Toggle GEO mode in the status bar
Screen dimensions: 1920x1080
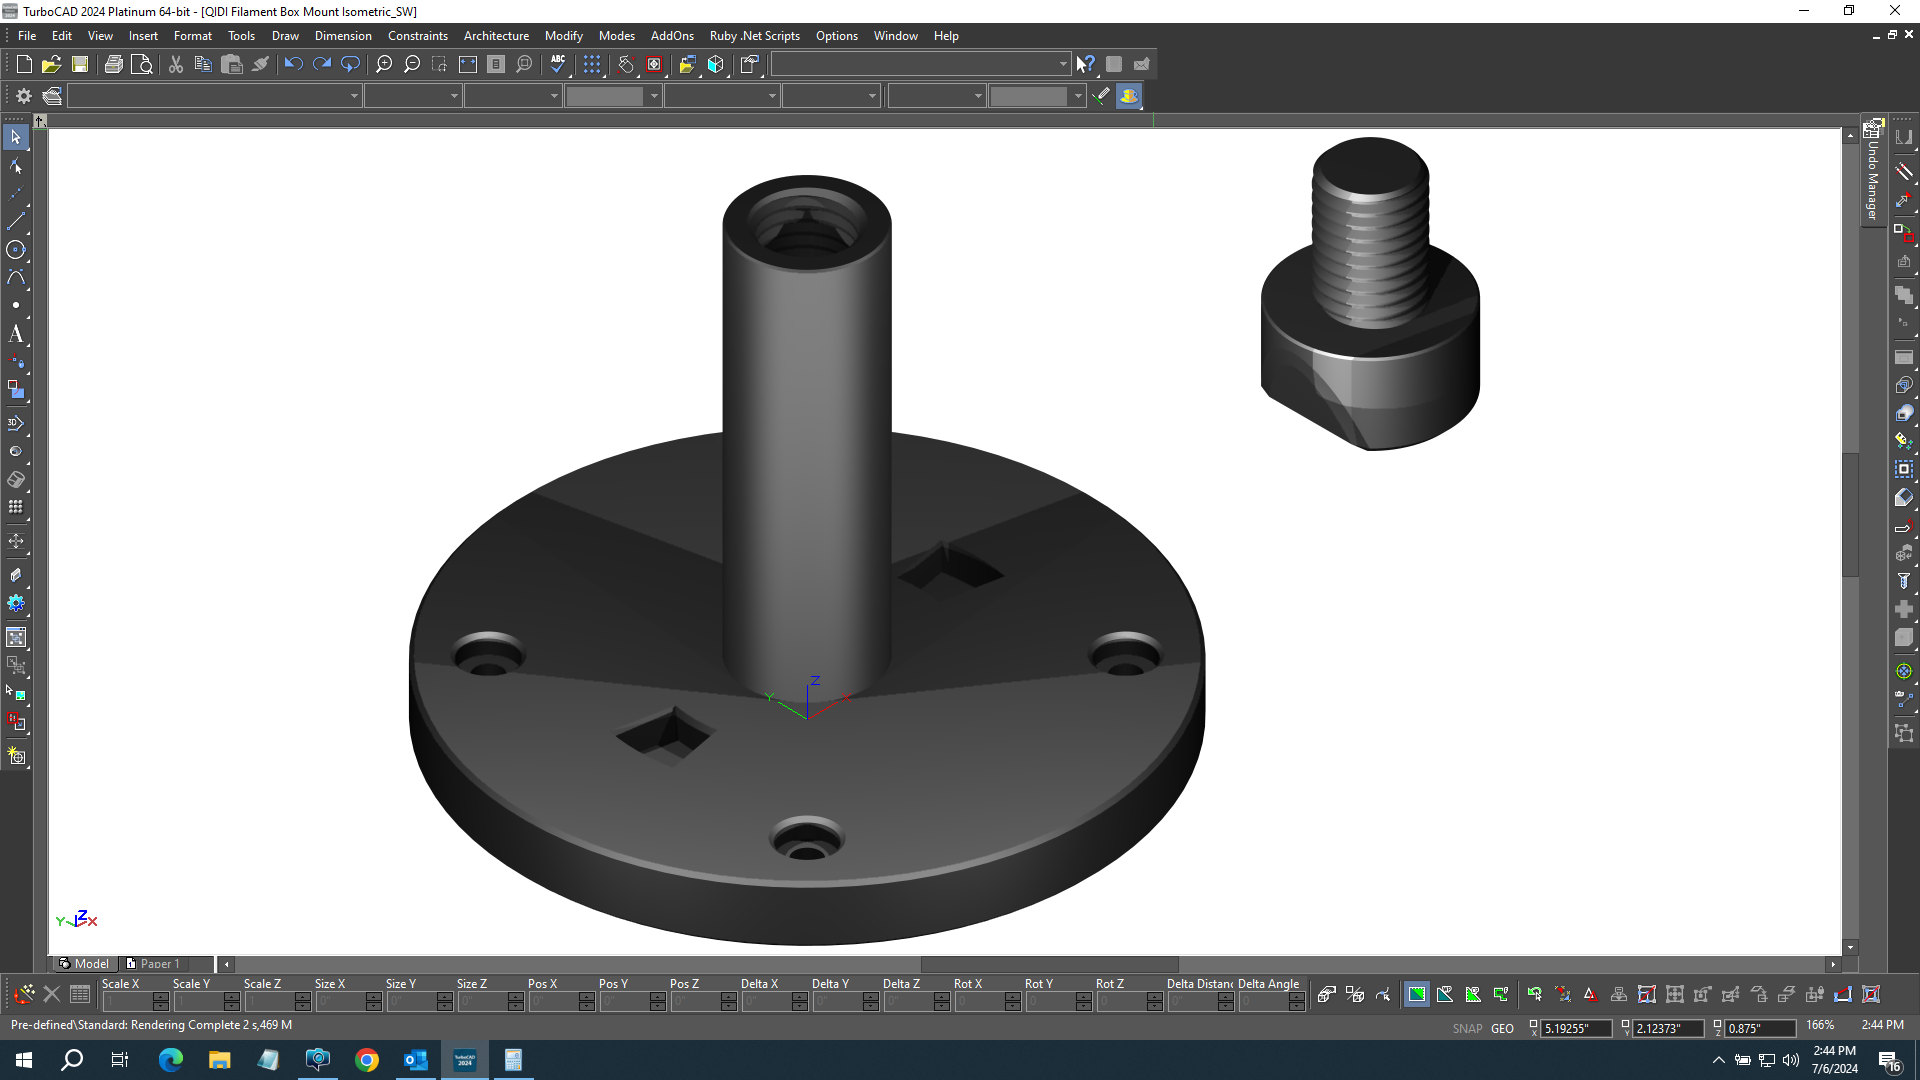[1503, 1028]
